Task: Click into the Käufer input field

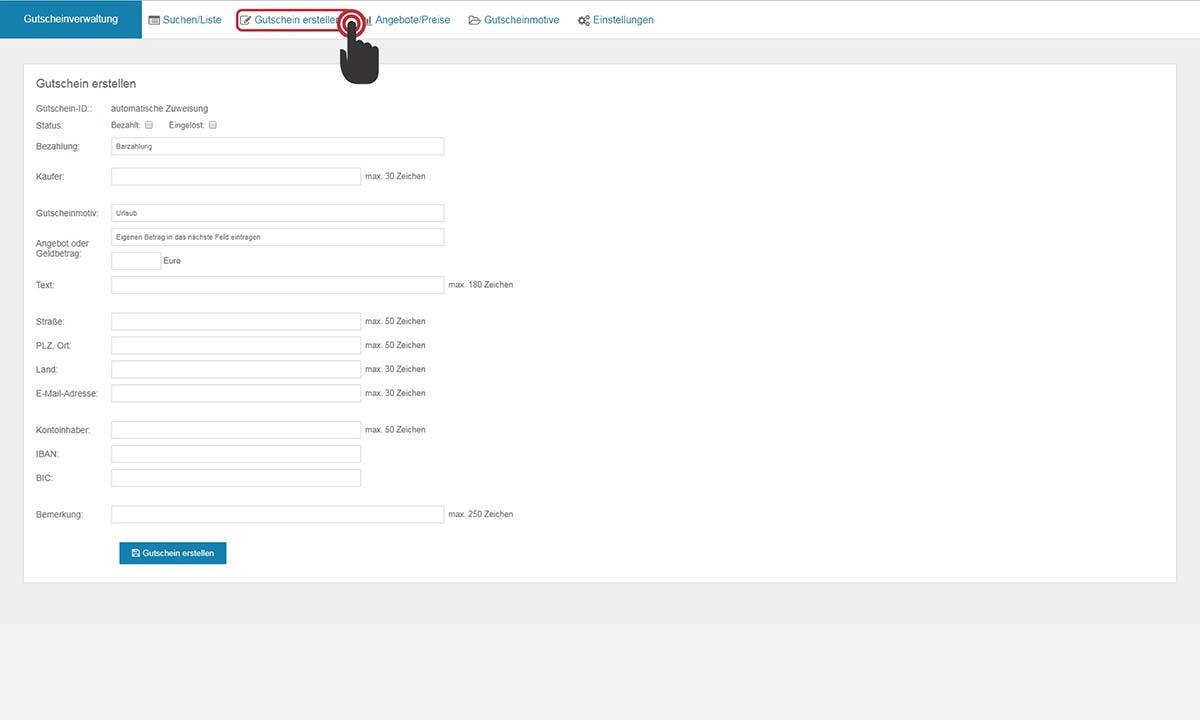Action: (235, 176)
